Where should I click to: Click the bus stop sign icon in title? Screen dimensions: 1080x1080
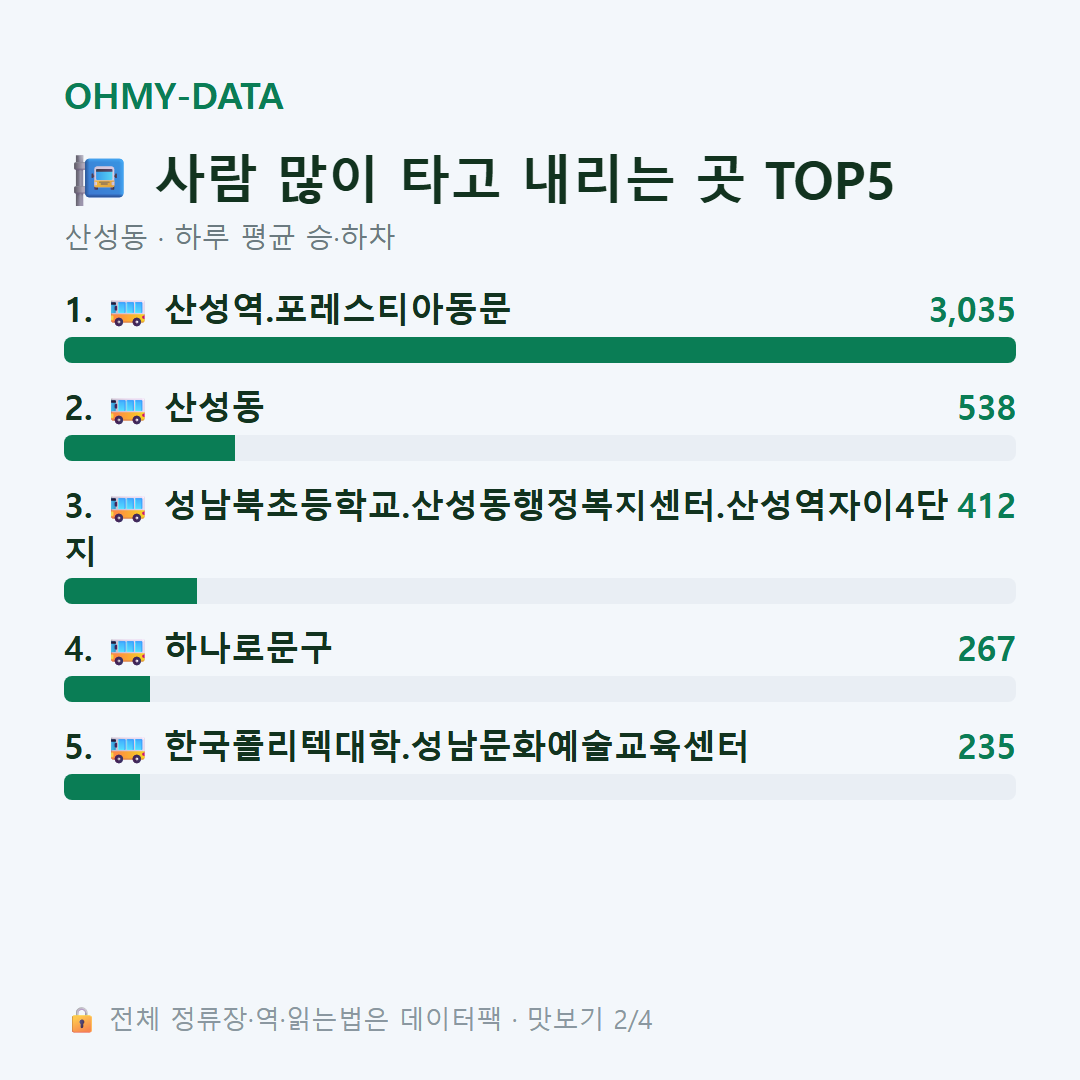click(x=99, y=180)
